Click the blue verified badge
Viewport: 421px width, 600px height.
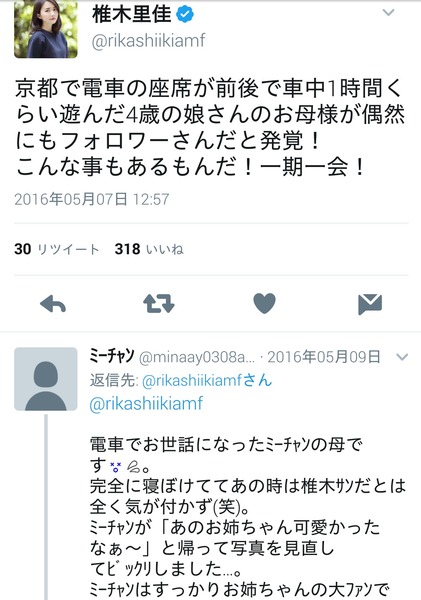pyautogui.click(x=185, y=15)
